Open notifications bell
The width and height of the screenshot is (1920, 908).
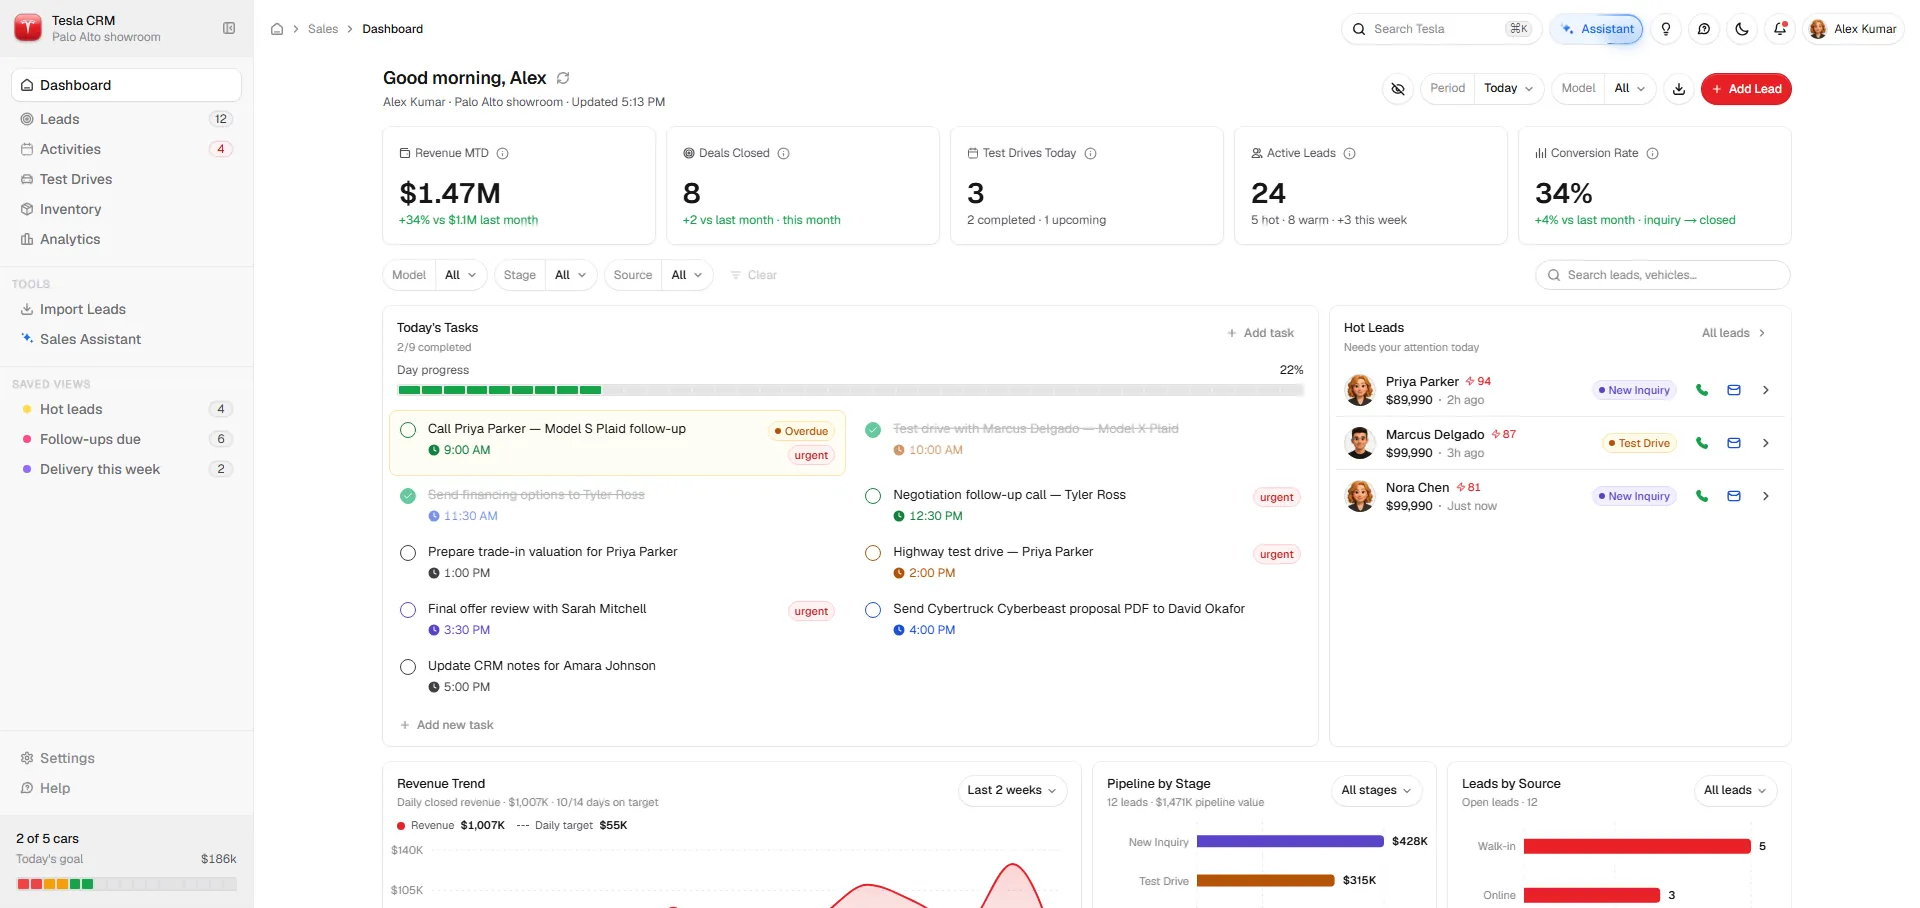point(1780,29)
